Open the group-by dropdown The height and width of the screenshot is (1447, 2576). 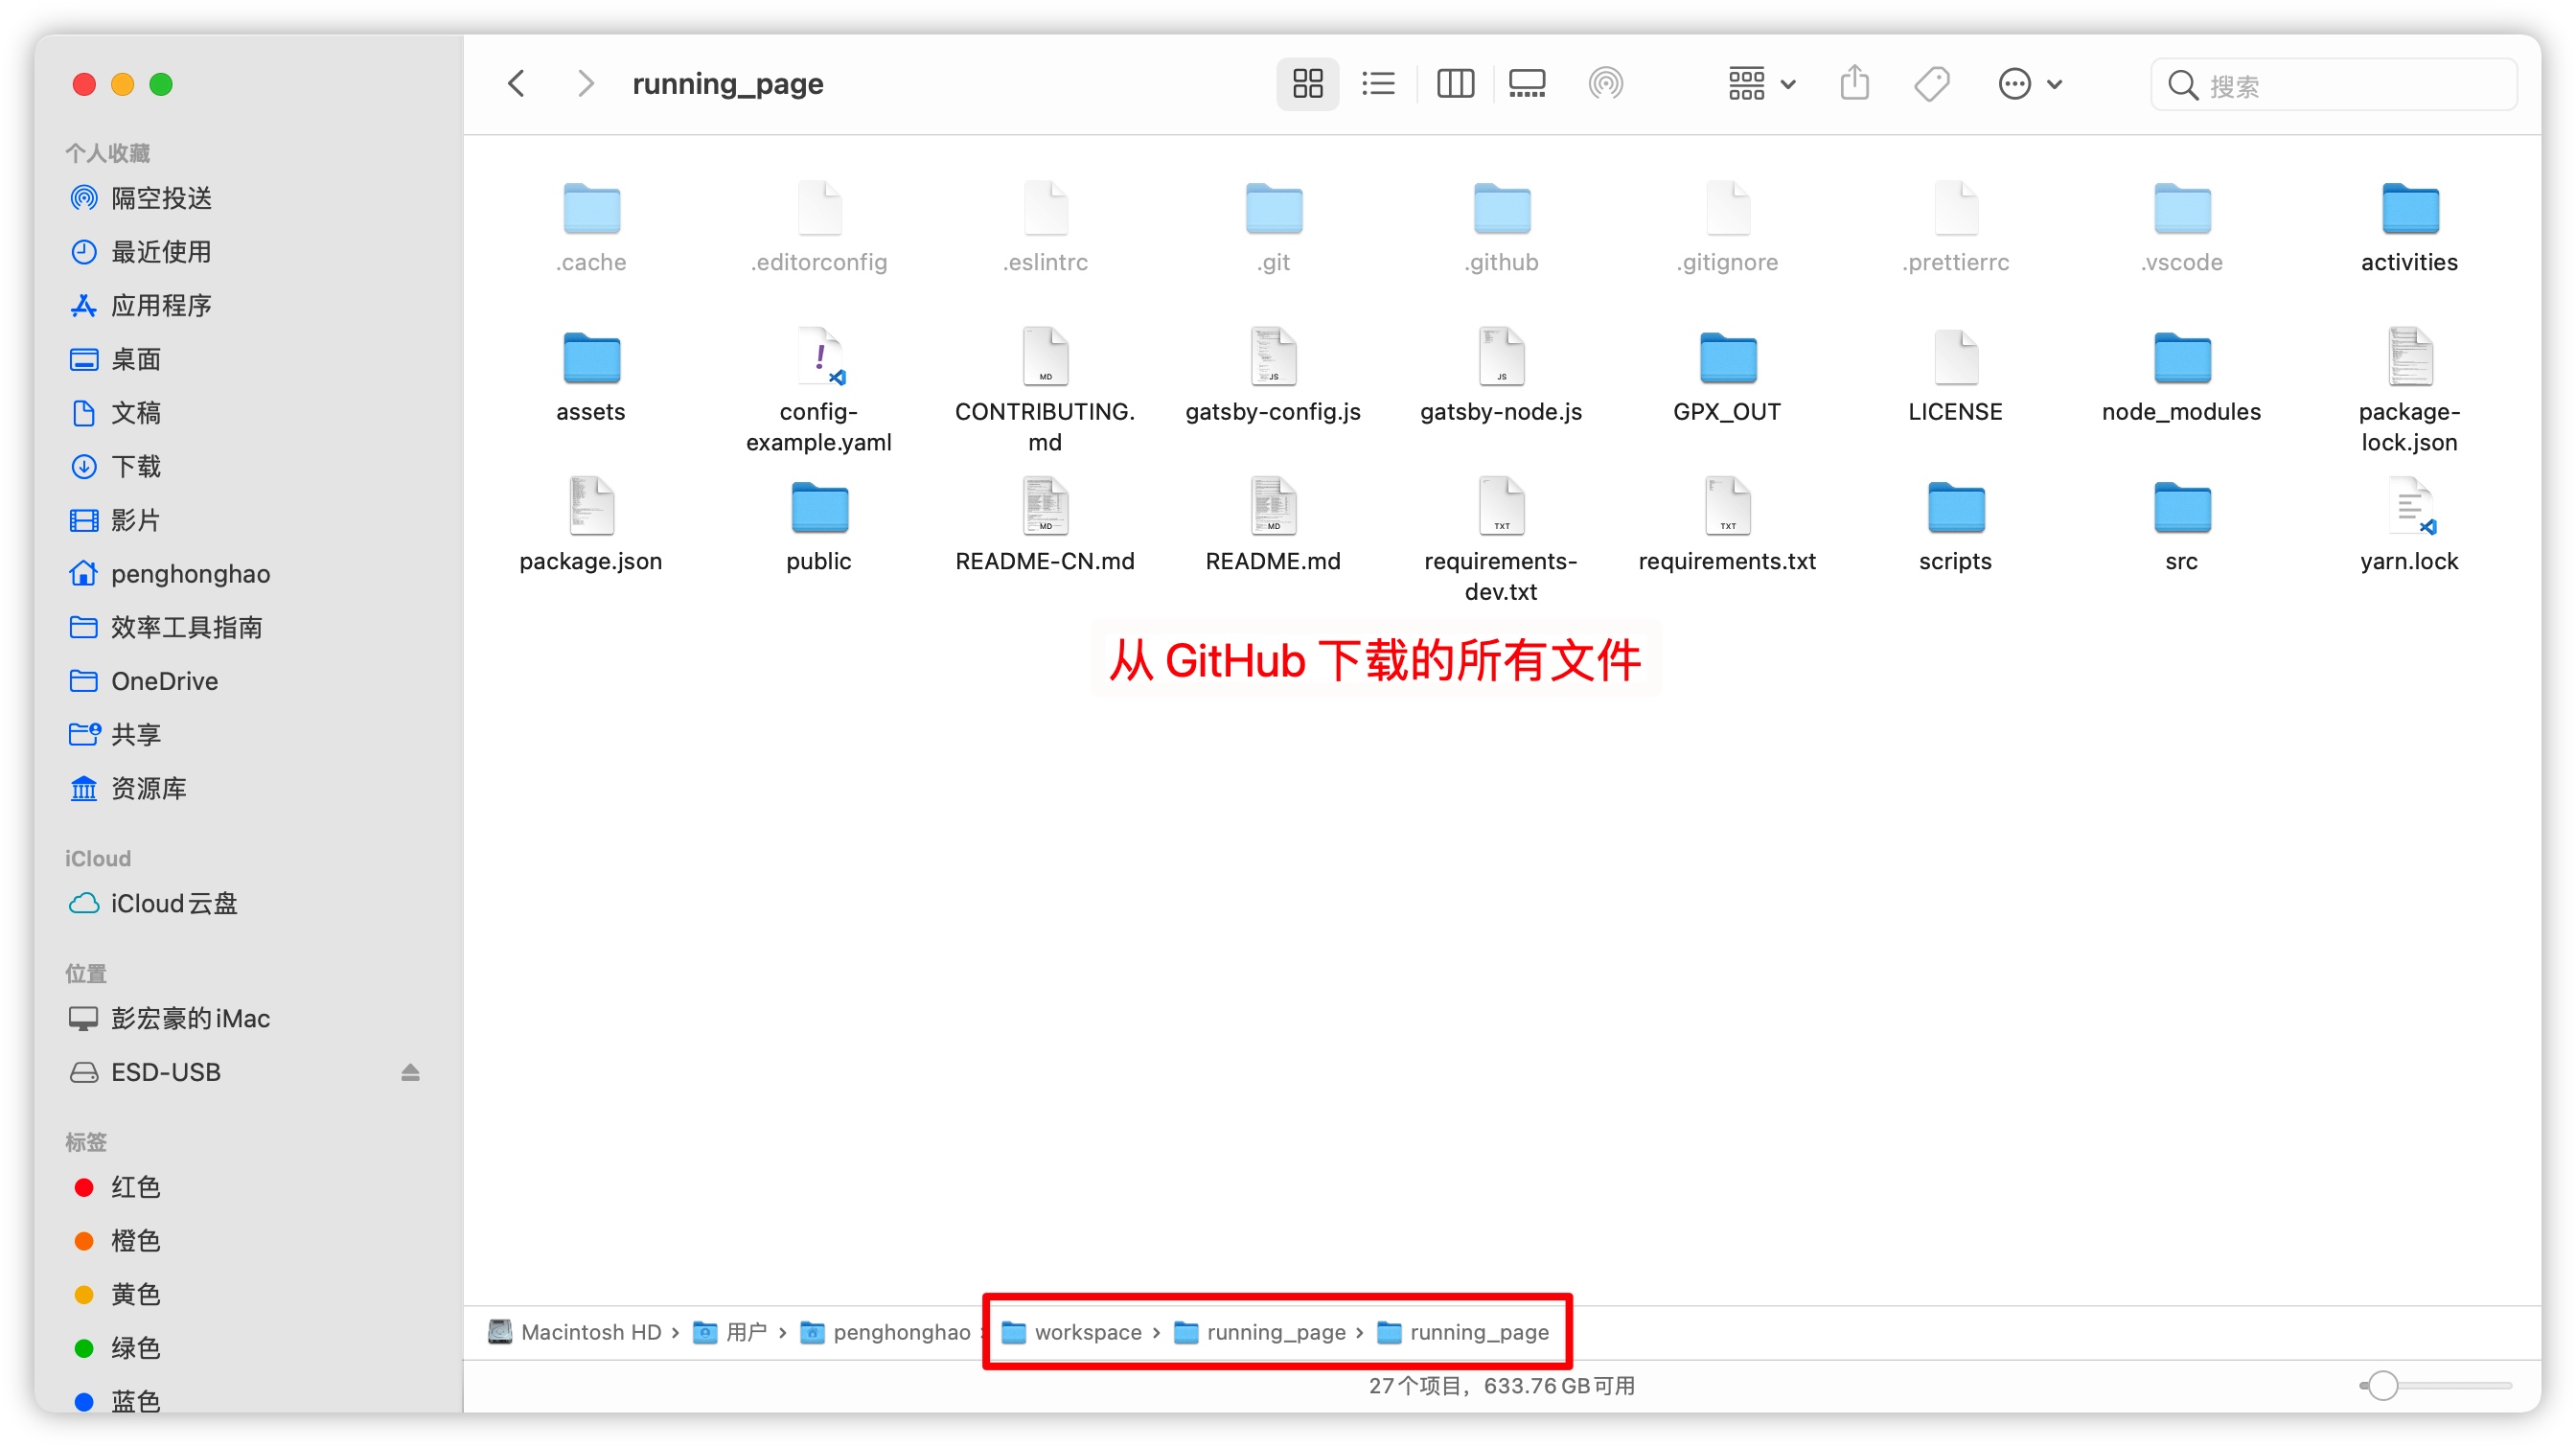point(1762,84)
